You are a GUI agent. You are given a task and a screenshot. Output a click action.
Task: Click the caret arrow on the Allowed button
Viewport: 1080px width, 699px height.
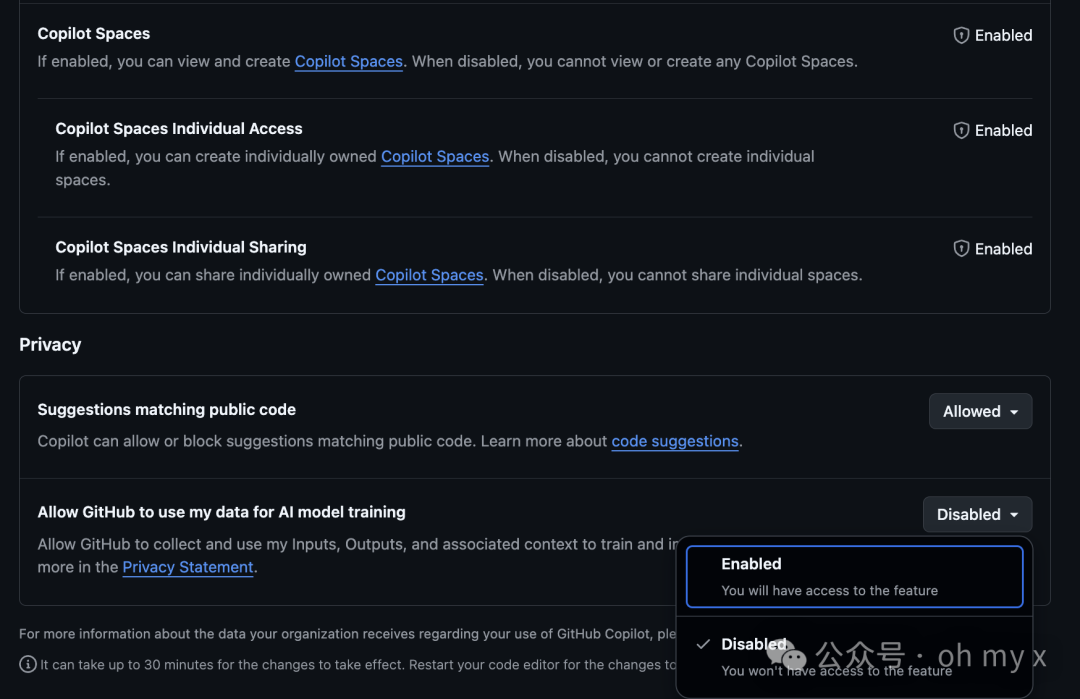[1016, 411]
